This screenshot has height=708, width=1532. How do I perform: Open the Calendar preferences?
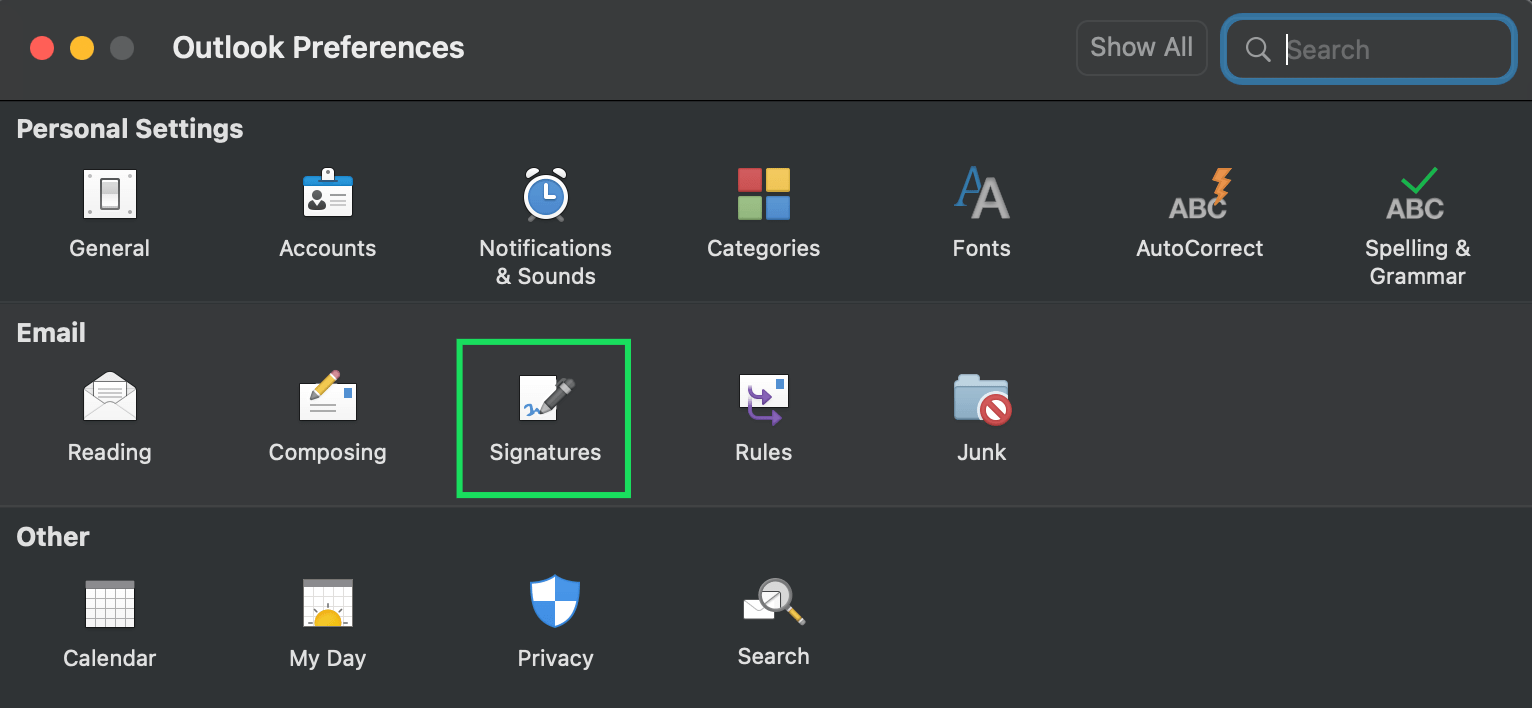pos(109,620)
